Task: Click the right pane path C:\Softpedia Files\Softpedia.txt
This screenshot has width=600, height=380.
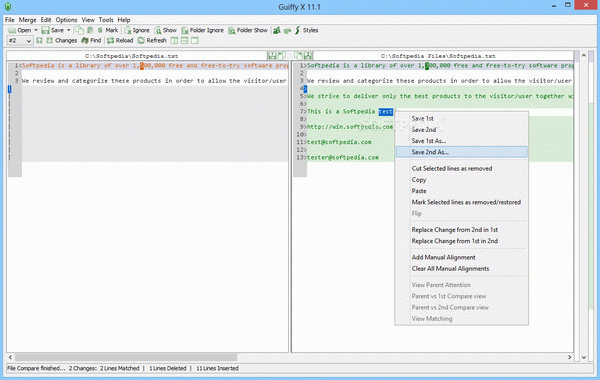Action: [438, 56]
